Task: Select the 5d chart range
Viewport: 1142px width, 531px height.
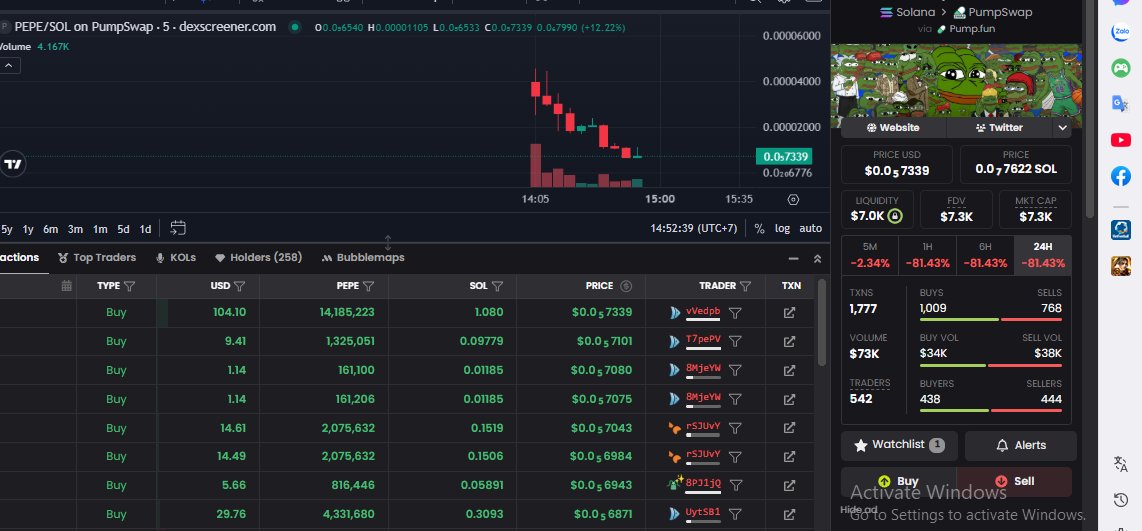Action: point(123,229)
